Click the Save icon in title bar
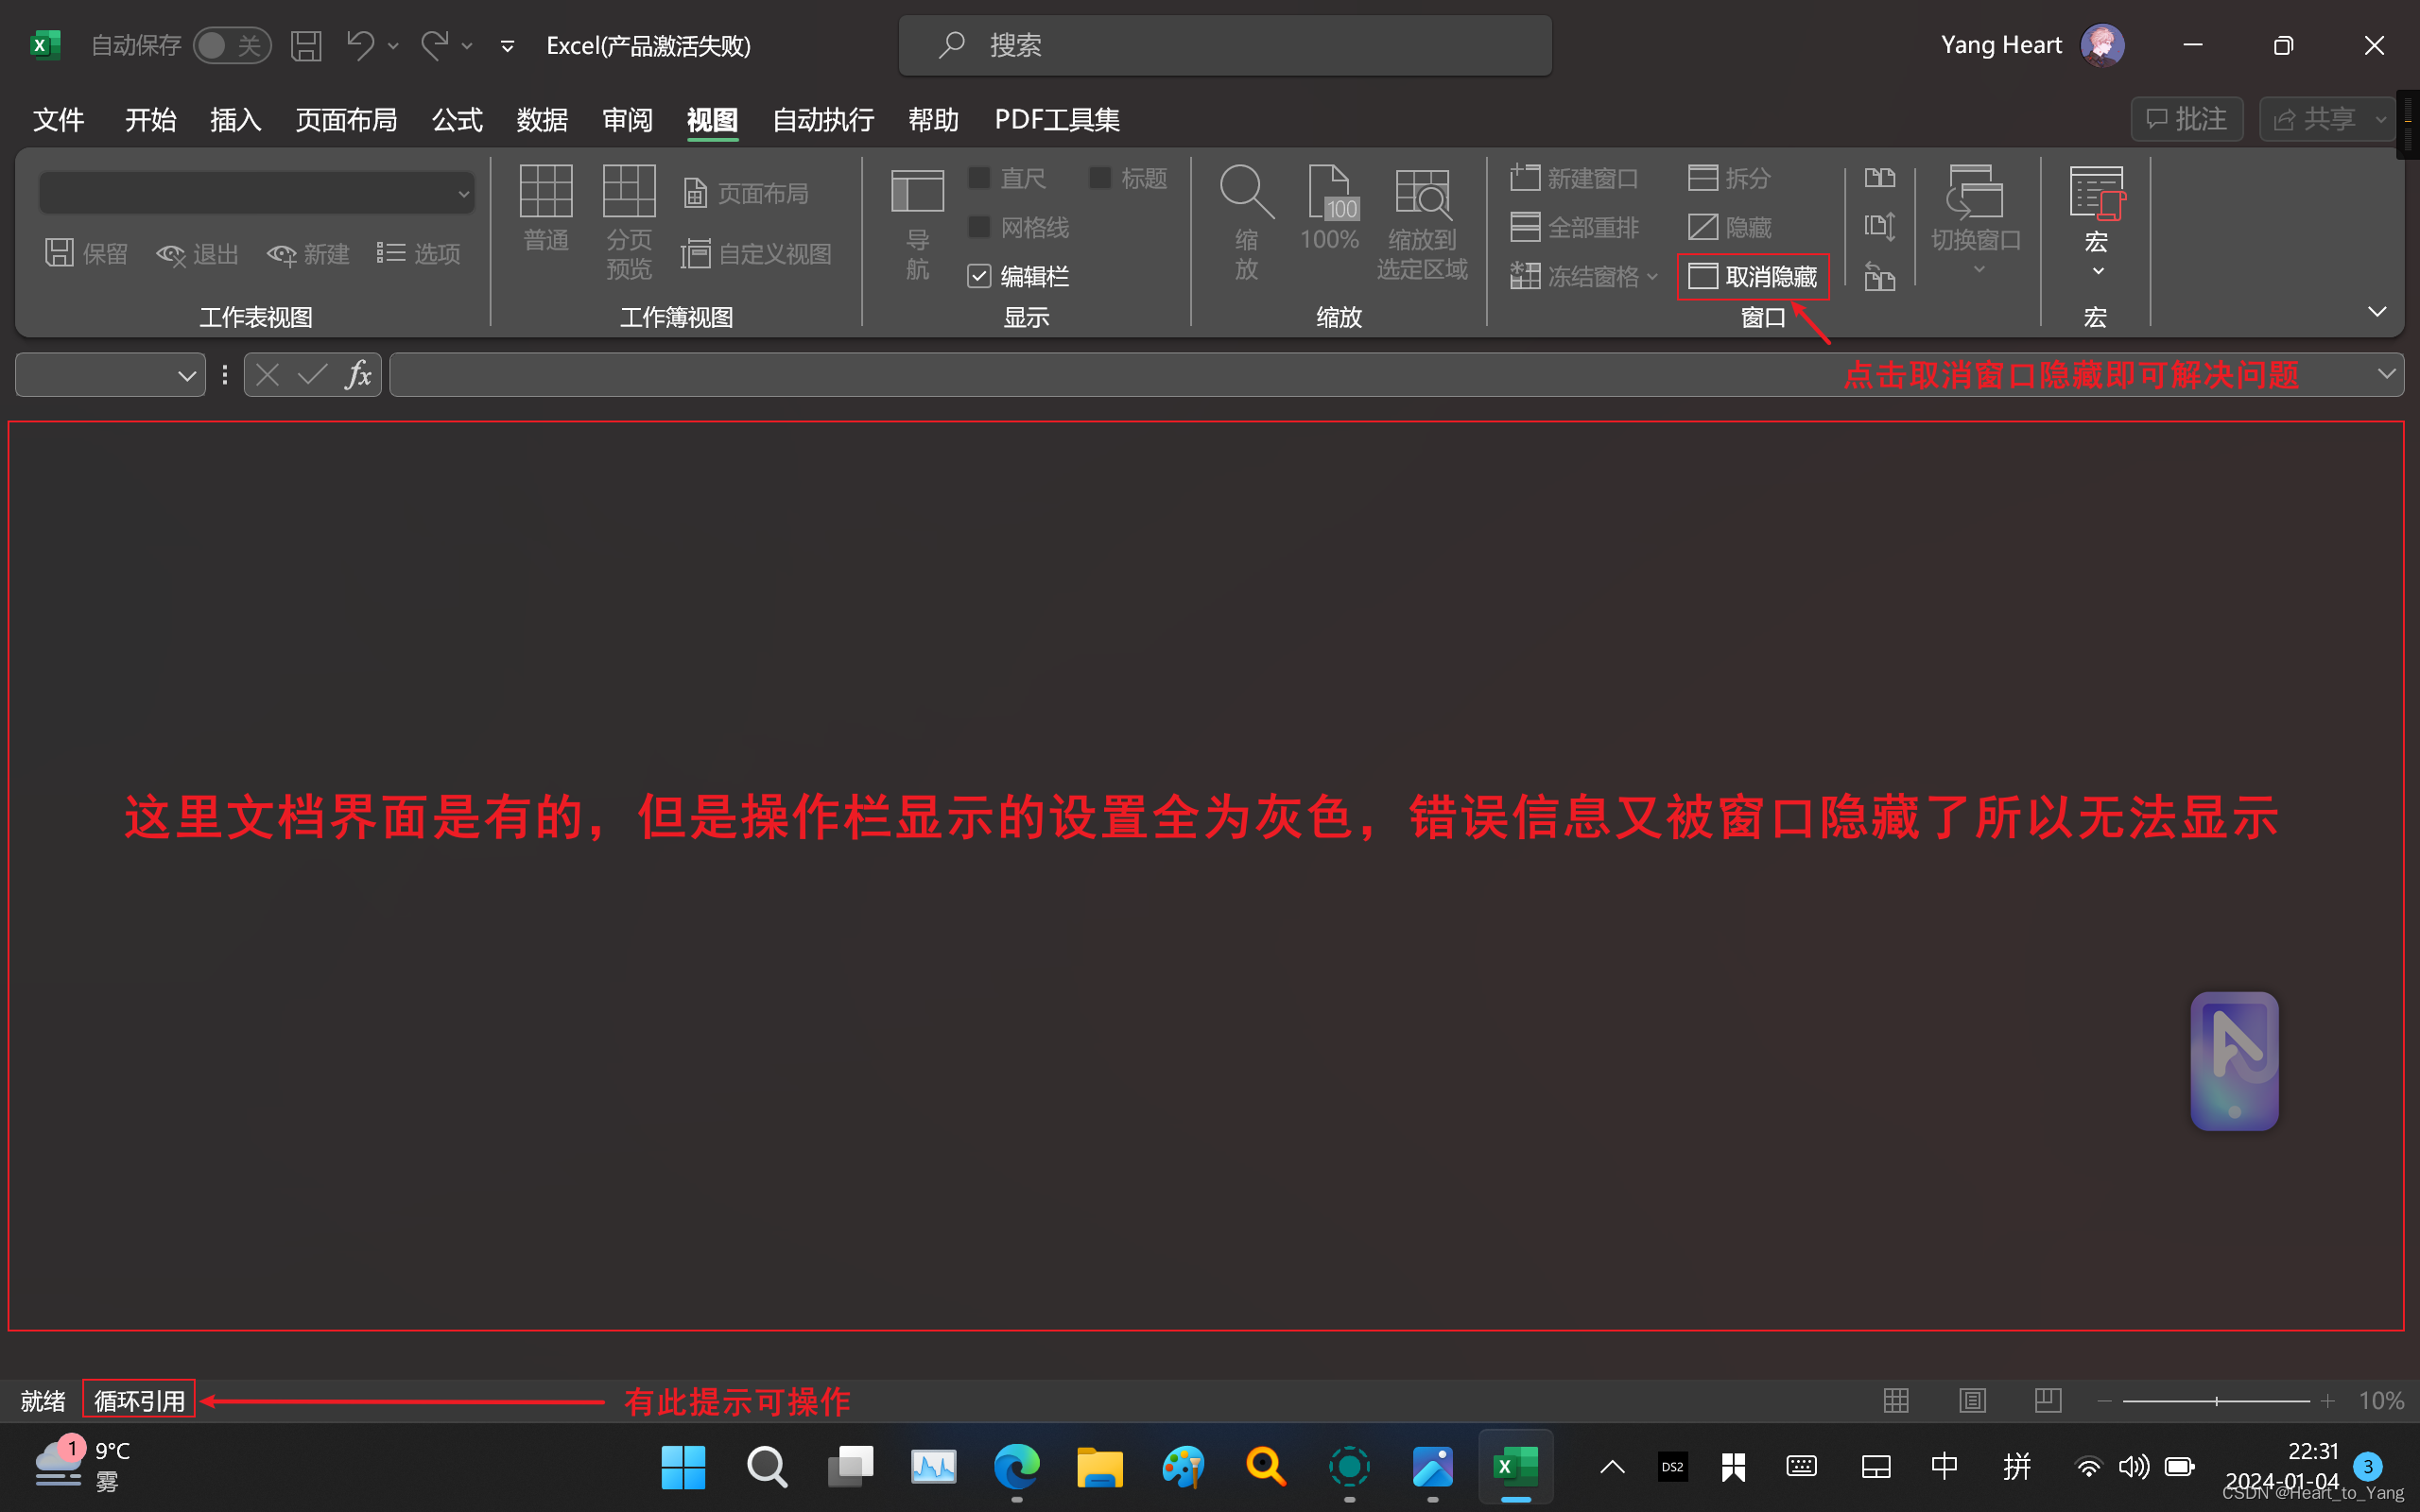This screenshot has height=1512, width=2420. coord(306,45)
